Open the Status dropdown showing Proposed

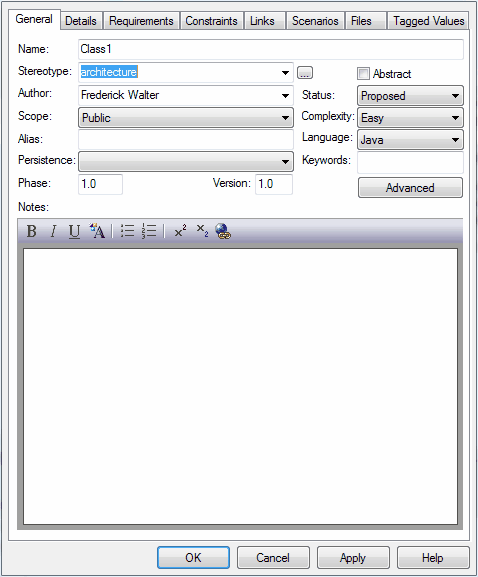point(410,96)
